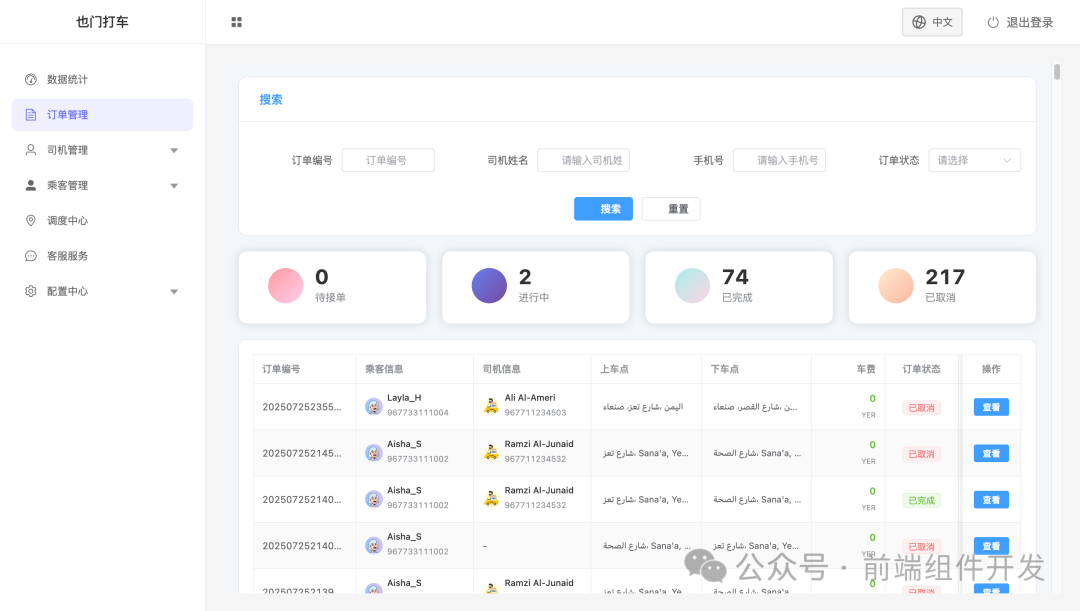Click the driver avatar for Ali Al-Ameri
Image resolution: width=1080 pixels, height=611 pixels.
click(491, 405)
